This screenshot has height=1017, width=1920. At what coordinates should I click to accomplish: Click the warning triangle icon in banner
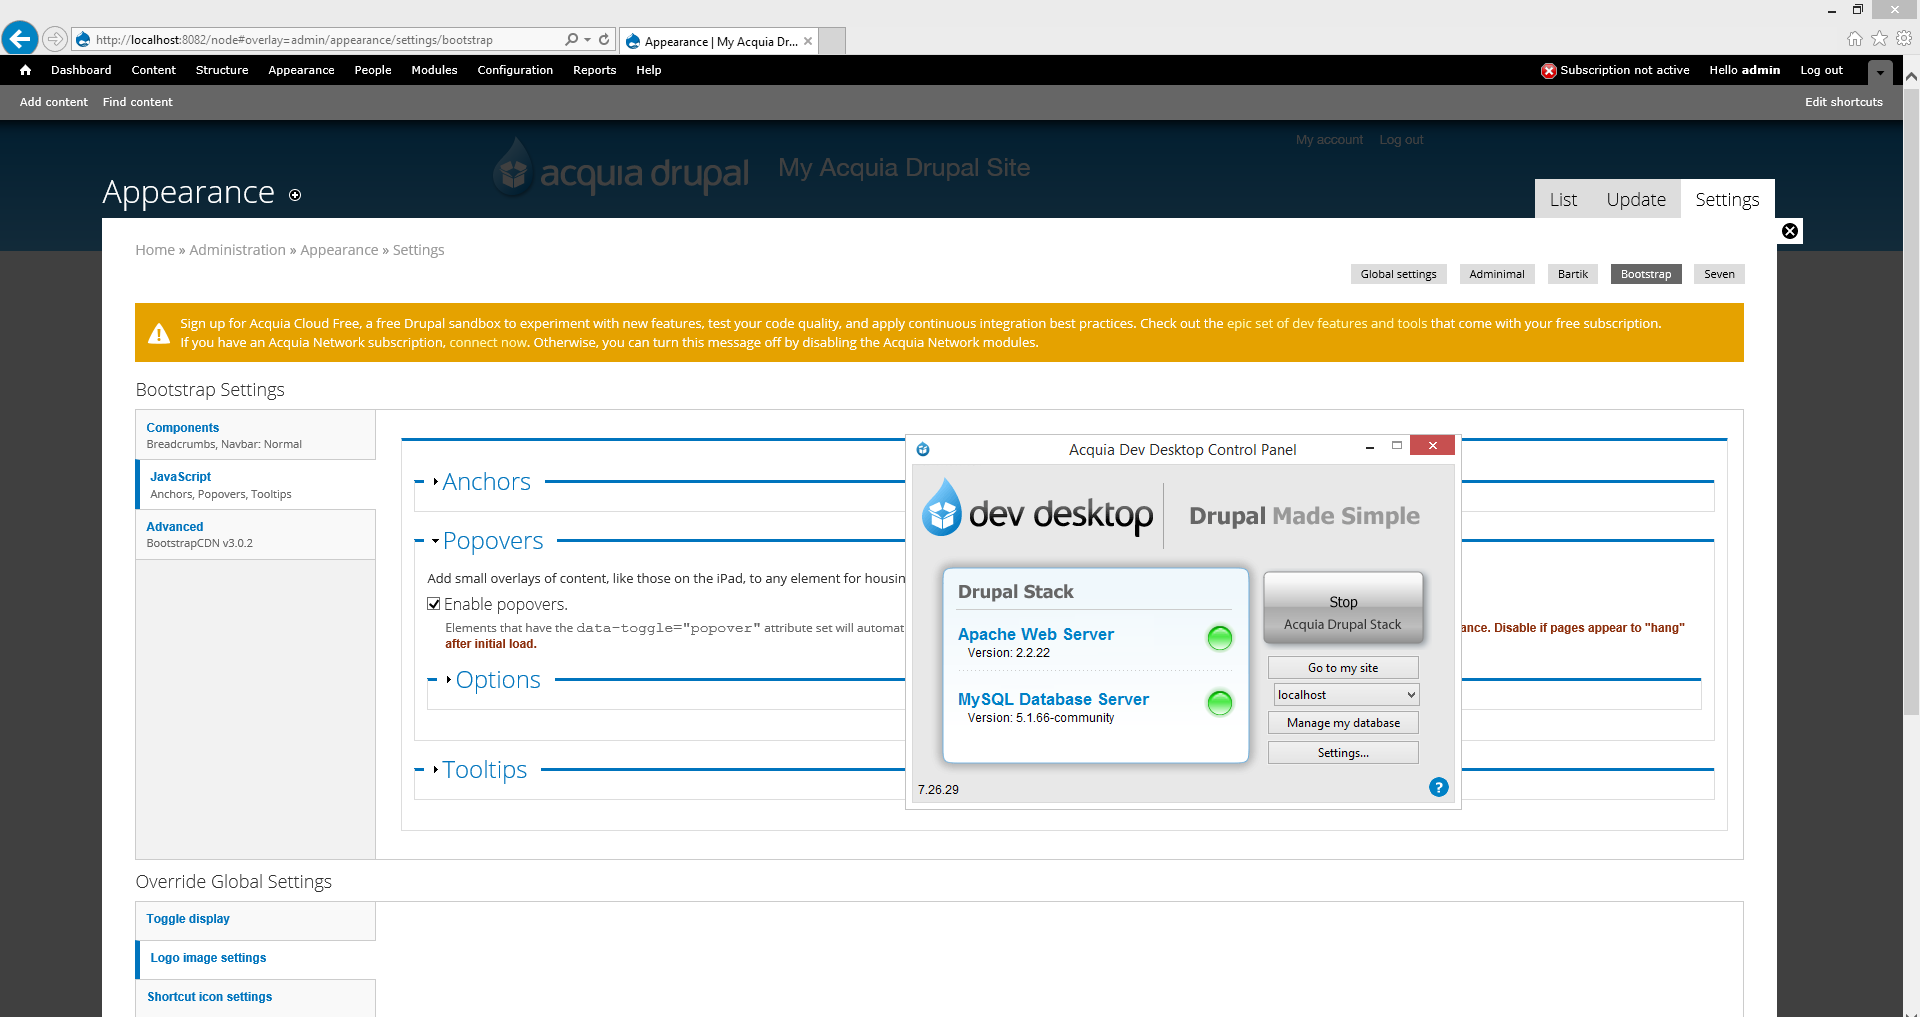[159, 334]
